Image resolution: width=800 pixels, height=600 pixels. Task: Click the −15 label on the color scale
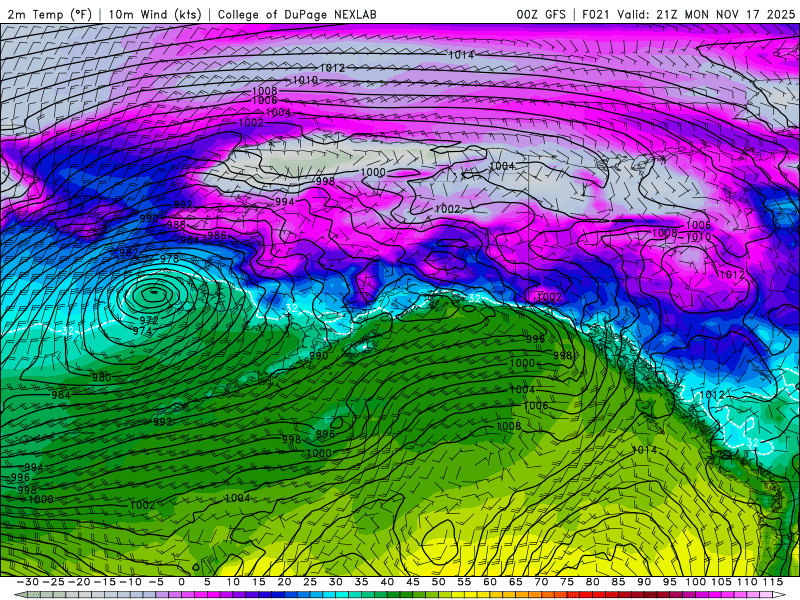click(105, 582)
